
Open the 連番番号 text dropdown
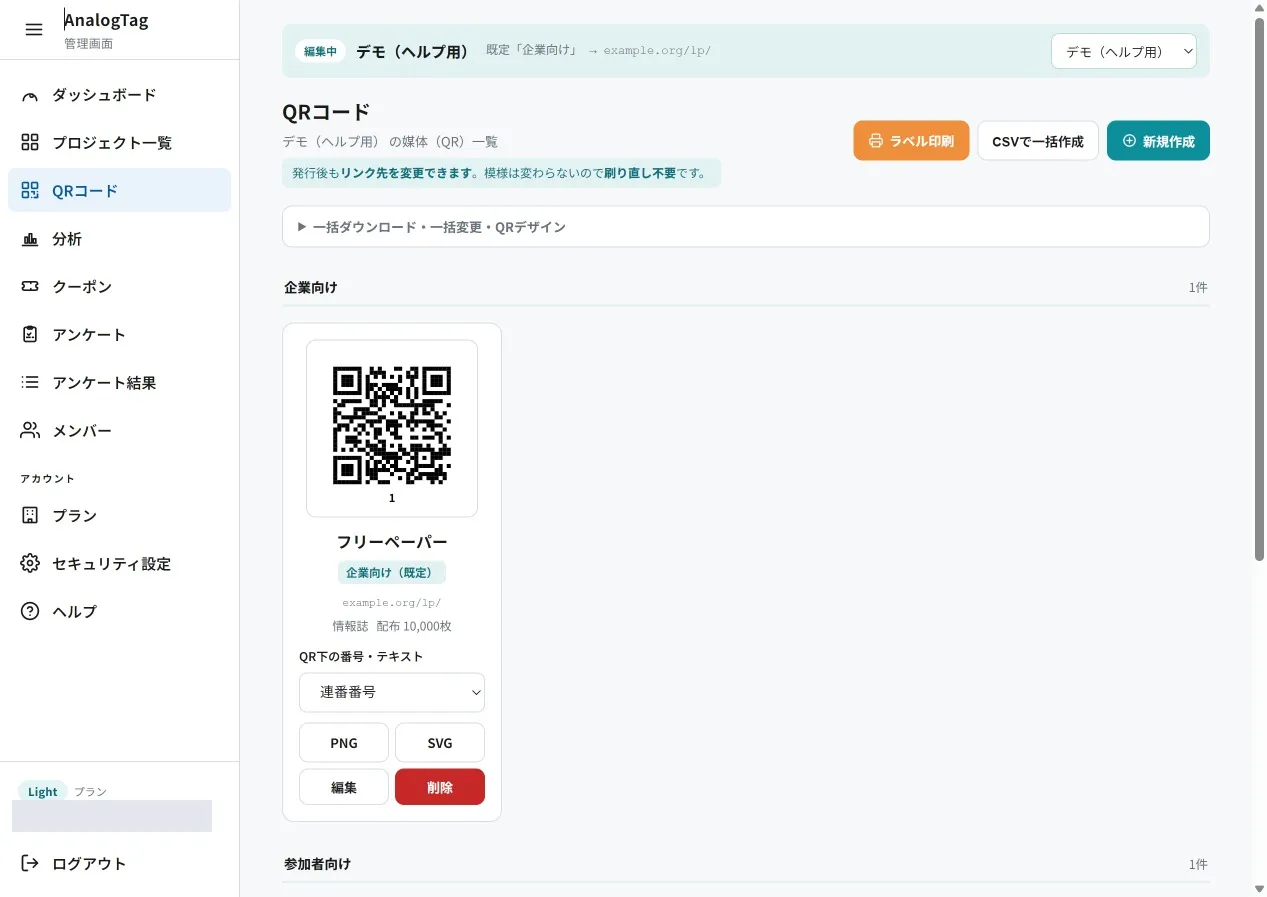tap(392, 692)
